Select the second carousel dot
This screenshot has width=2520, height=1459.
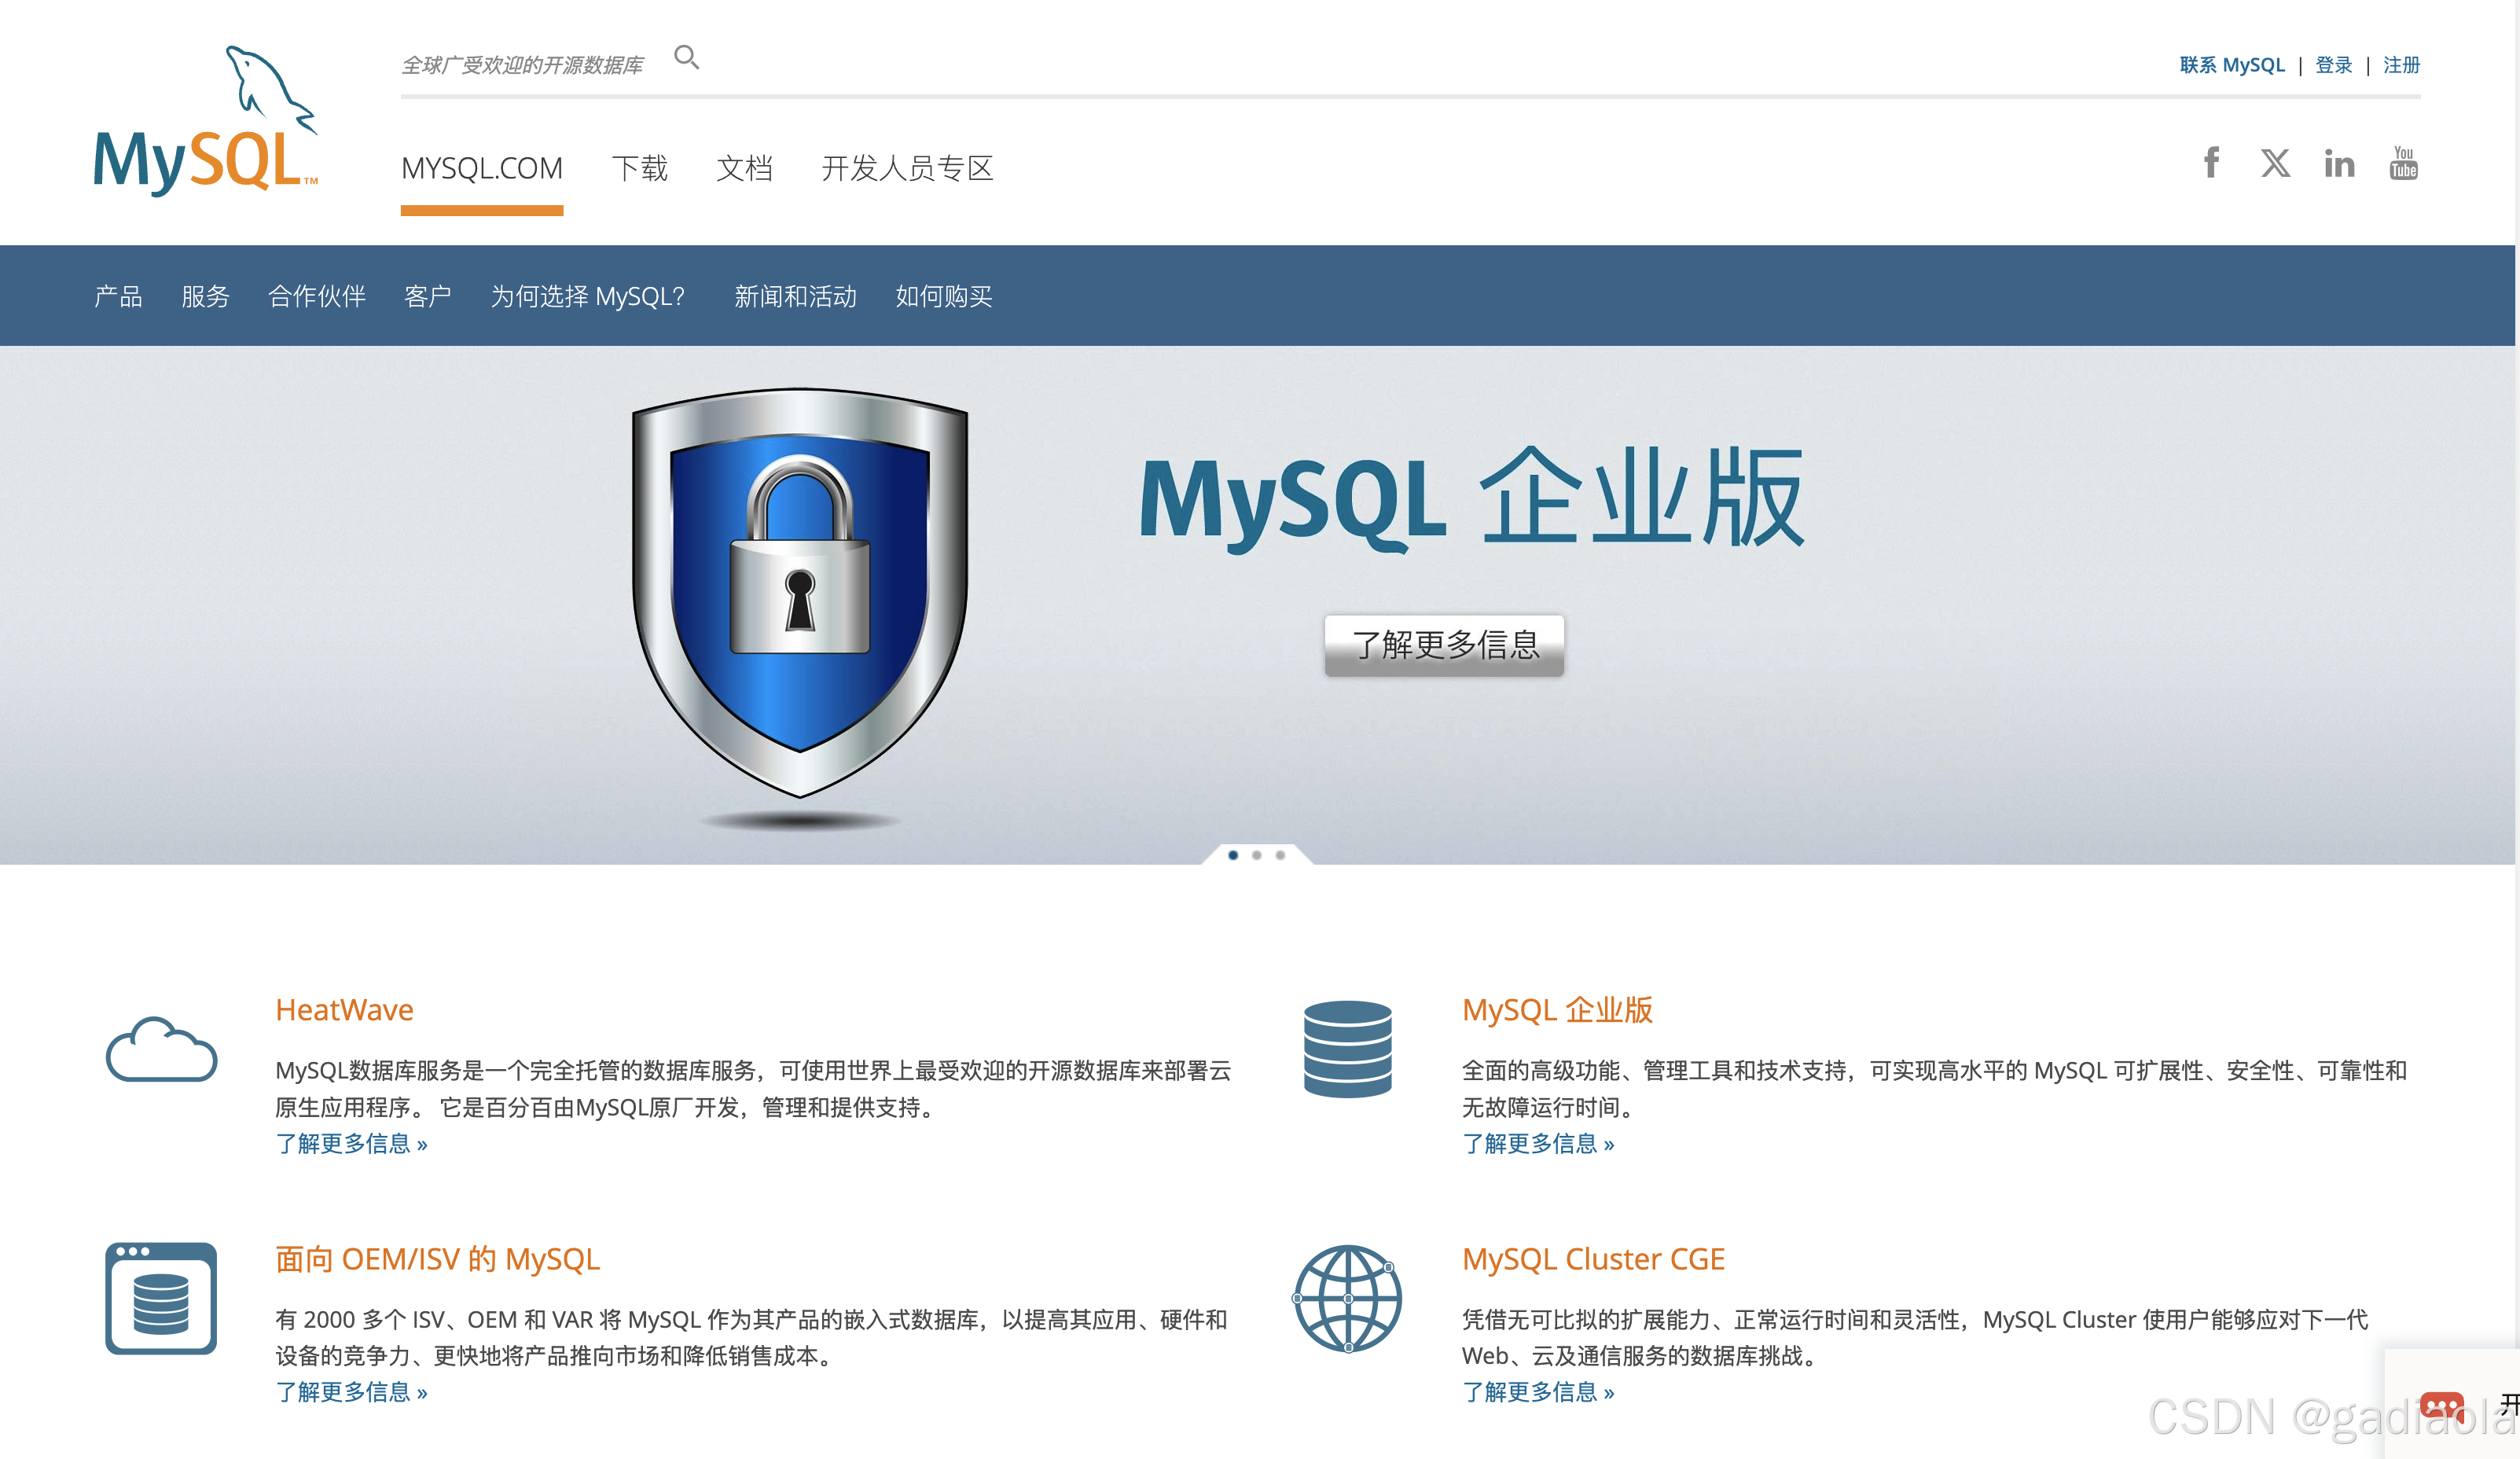pyautogui.click(x=1257, y=855)
